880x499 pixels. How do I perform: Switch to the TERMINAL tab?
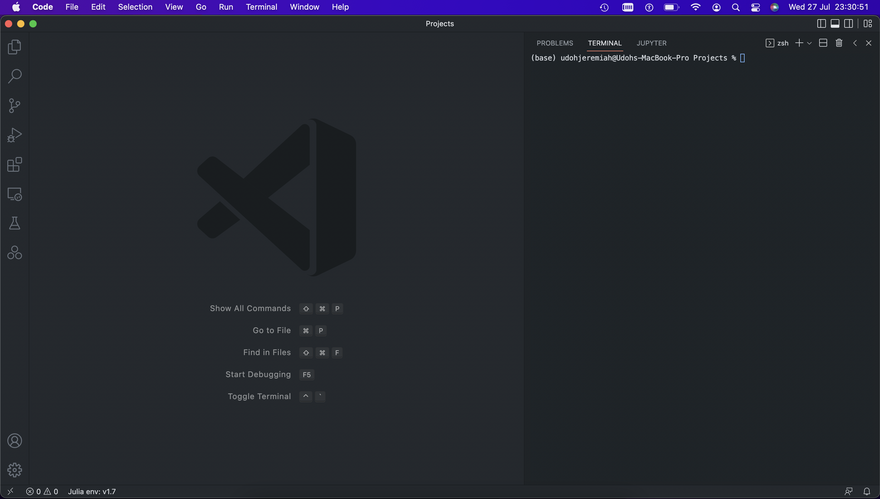604,43
